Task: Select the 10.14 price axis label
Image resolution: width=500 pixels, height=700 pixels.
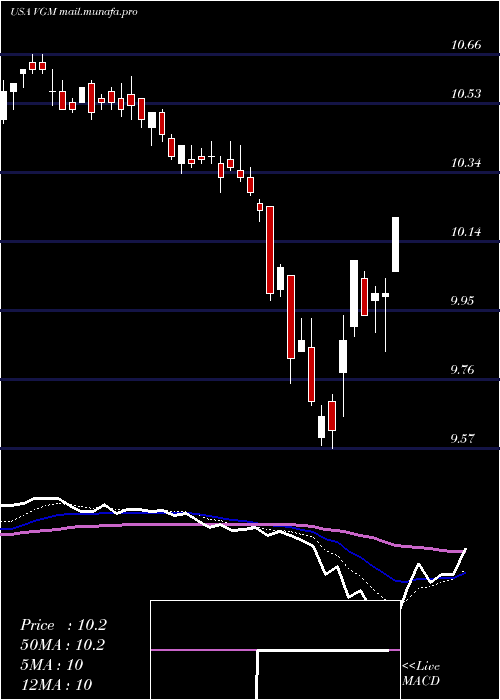Action: 466,232
